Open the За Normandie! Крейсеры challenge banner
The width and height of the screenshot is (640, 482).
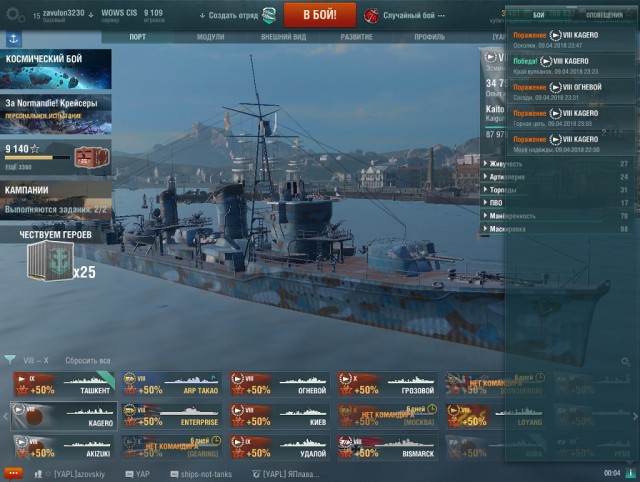tap(56, 114)
